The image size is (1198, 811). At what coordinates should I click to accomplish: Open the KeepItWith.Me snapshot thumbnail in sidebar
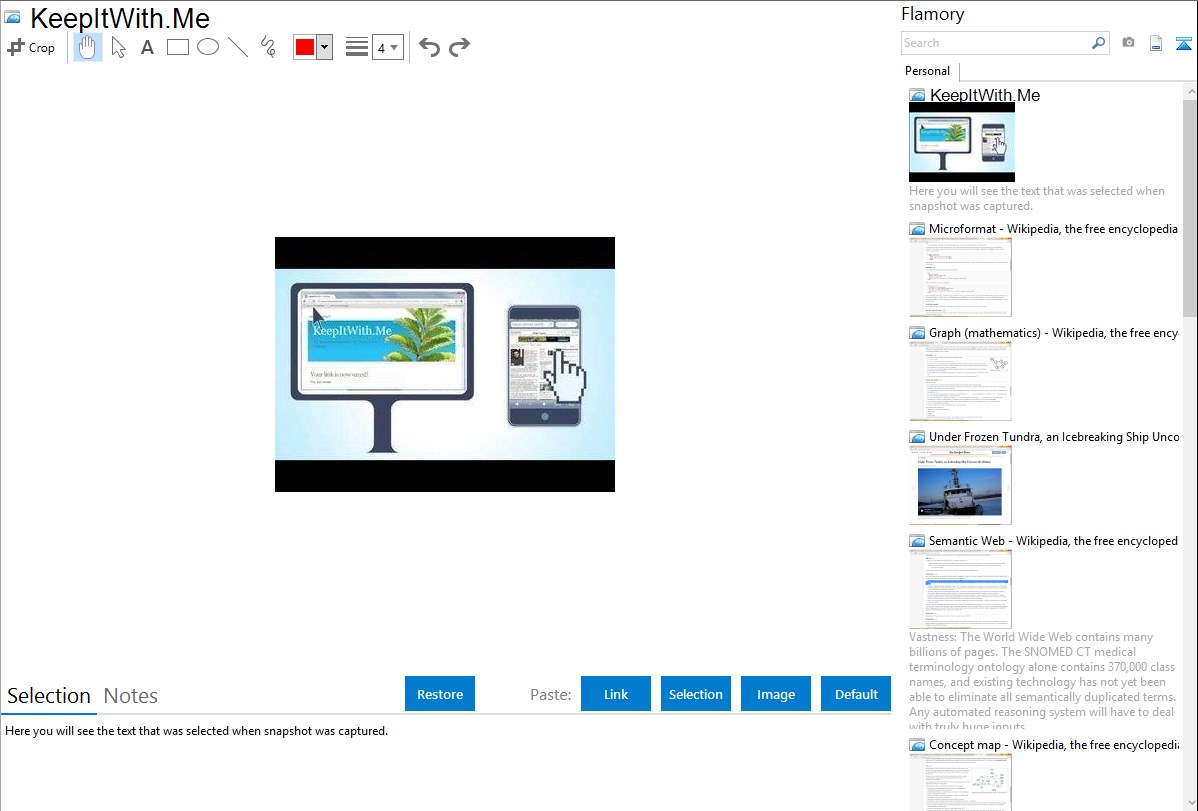tap(962, 142)
